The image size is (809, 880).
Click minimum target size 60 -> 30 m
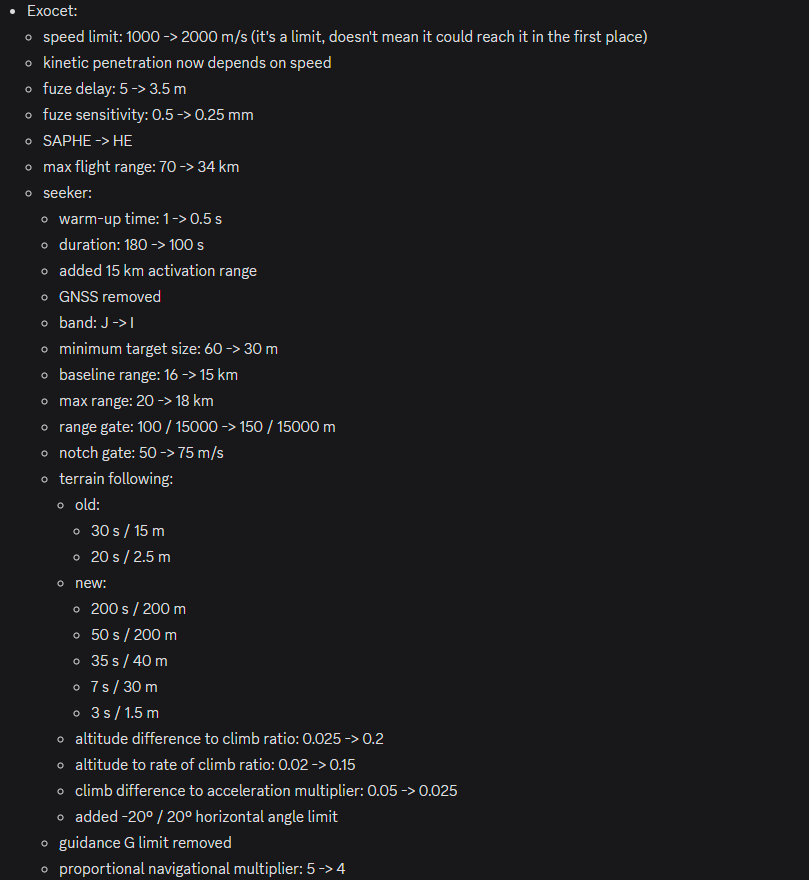click(x=168, y=349)
